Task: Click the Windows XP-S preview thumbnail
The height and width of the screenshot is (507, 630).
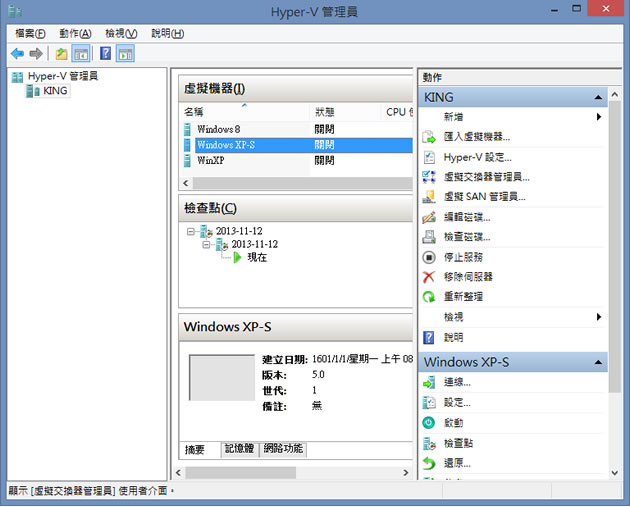Action: pos(222,377)
